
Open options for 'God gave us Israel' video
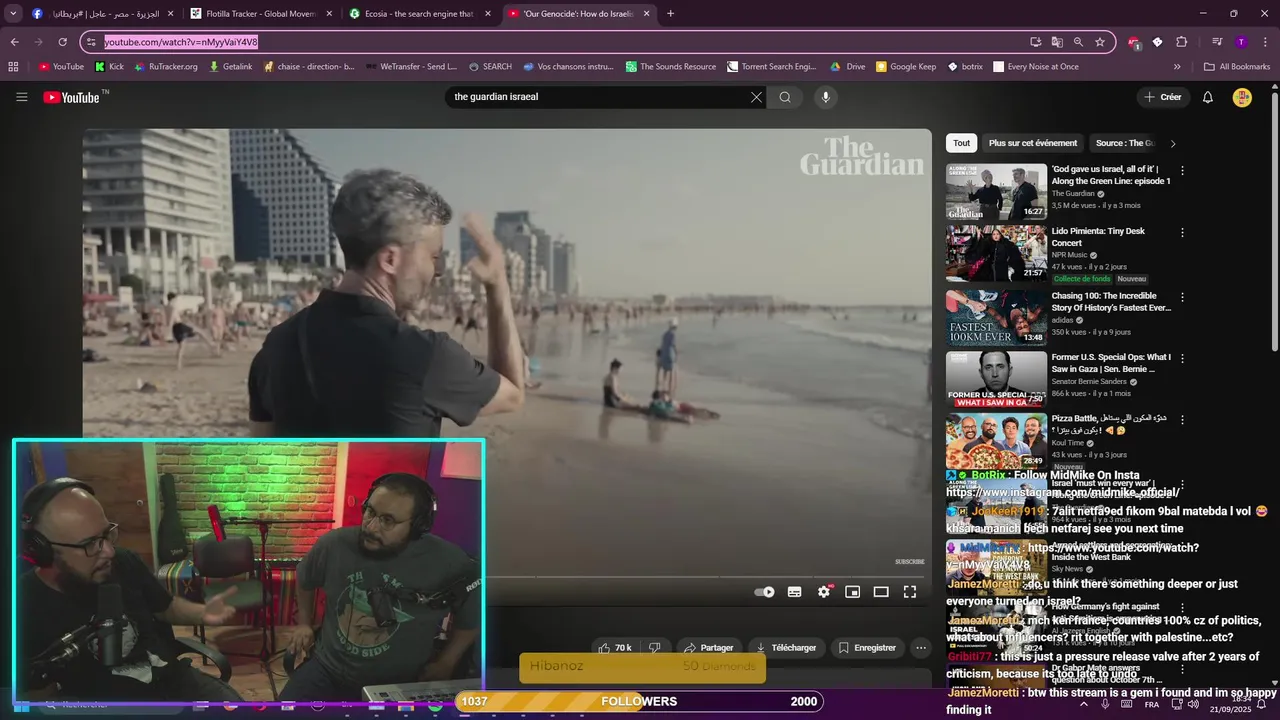click(x=1182, y=171)
